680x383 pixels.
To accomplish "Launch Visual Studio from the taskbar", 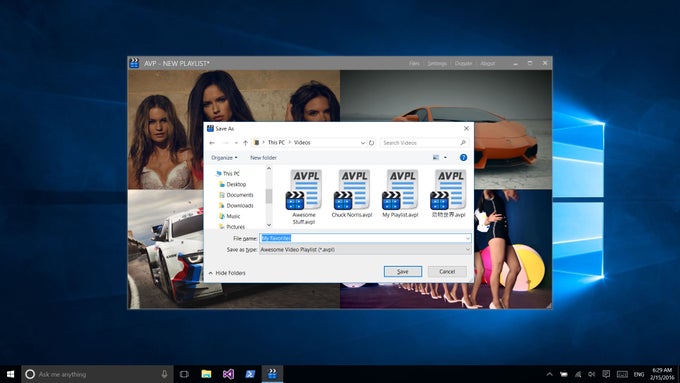I will pyautogui.click(x=228, y=374).
